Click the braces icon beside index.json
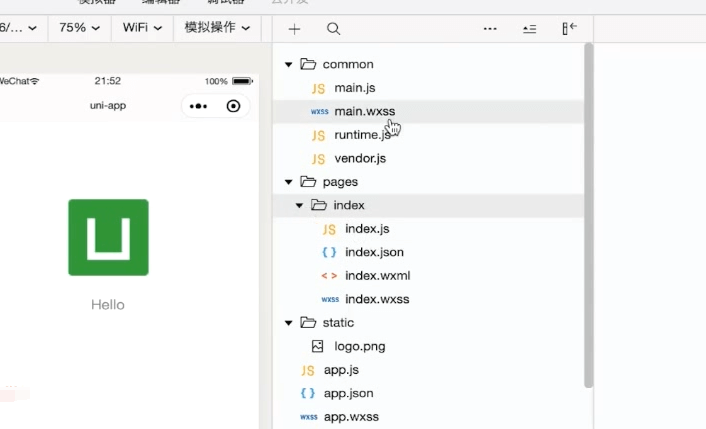 point(329,252)
